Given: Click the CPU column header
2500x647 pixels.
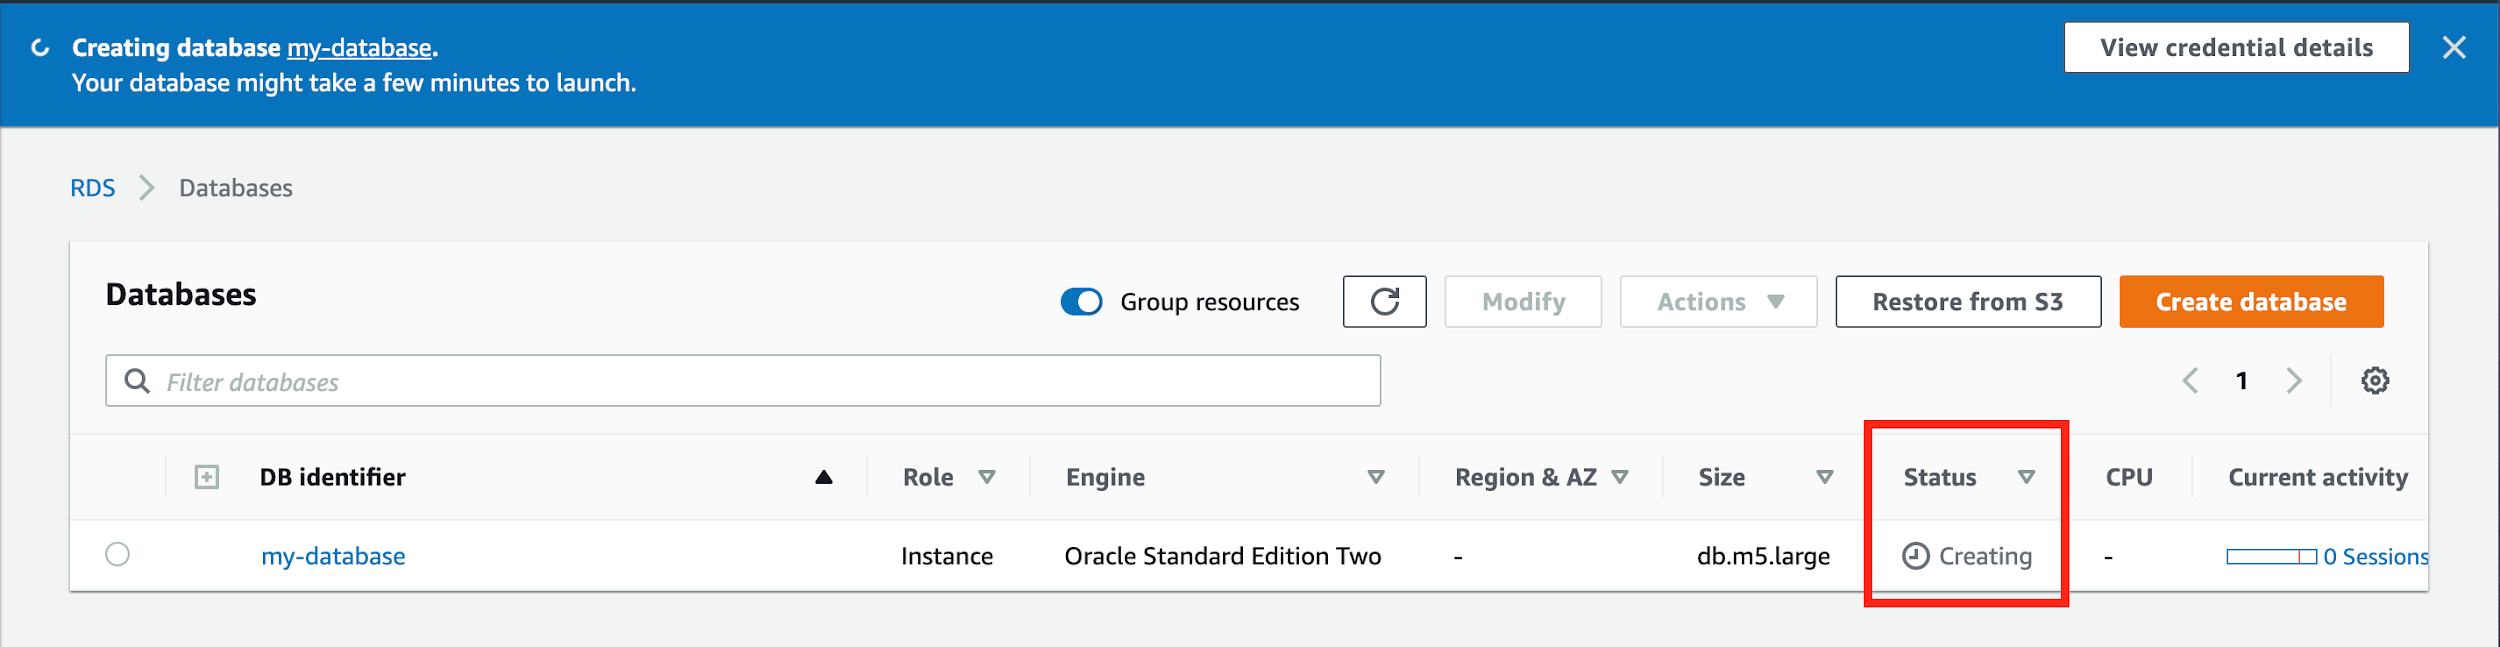Looking at the screenshot, I should click(2129, 477).
